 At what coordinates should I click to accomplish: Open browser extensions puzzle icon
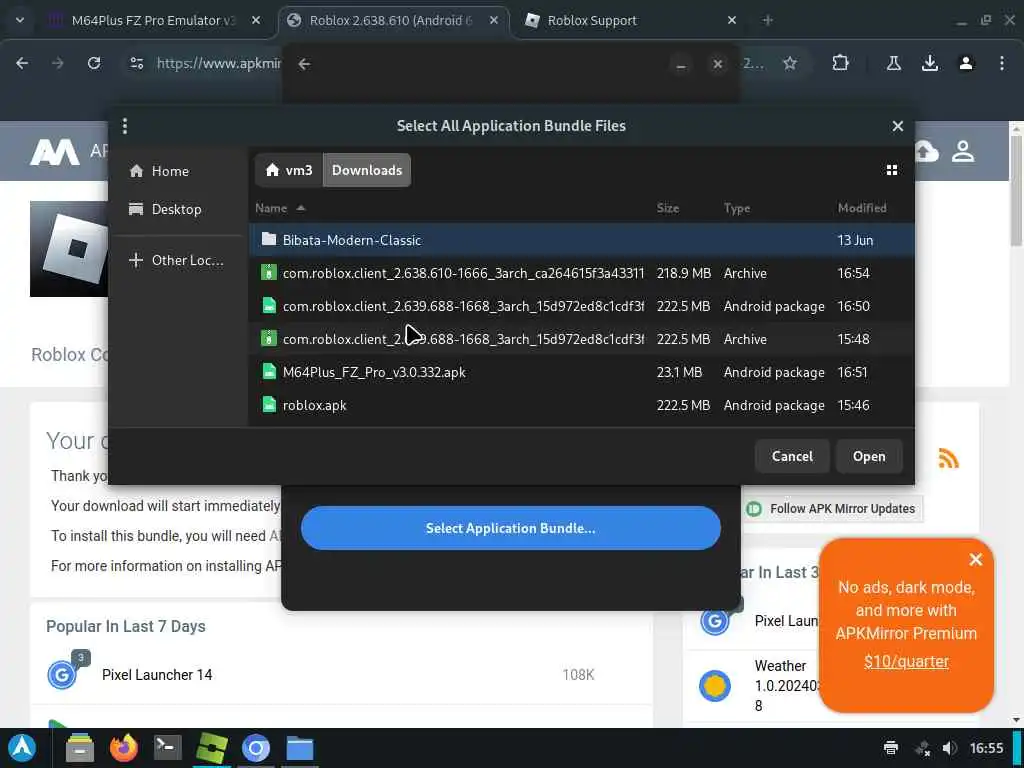tap(840, 63)
